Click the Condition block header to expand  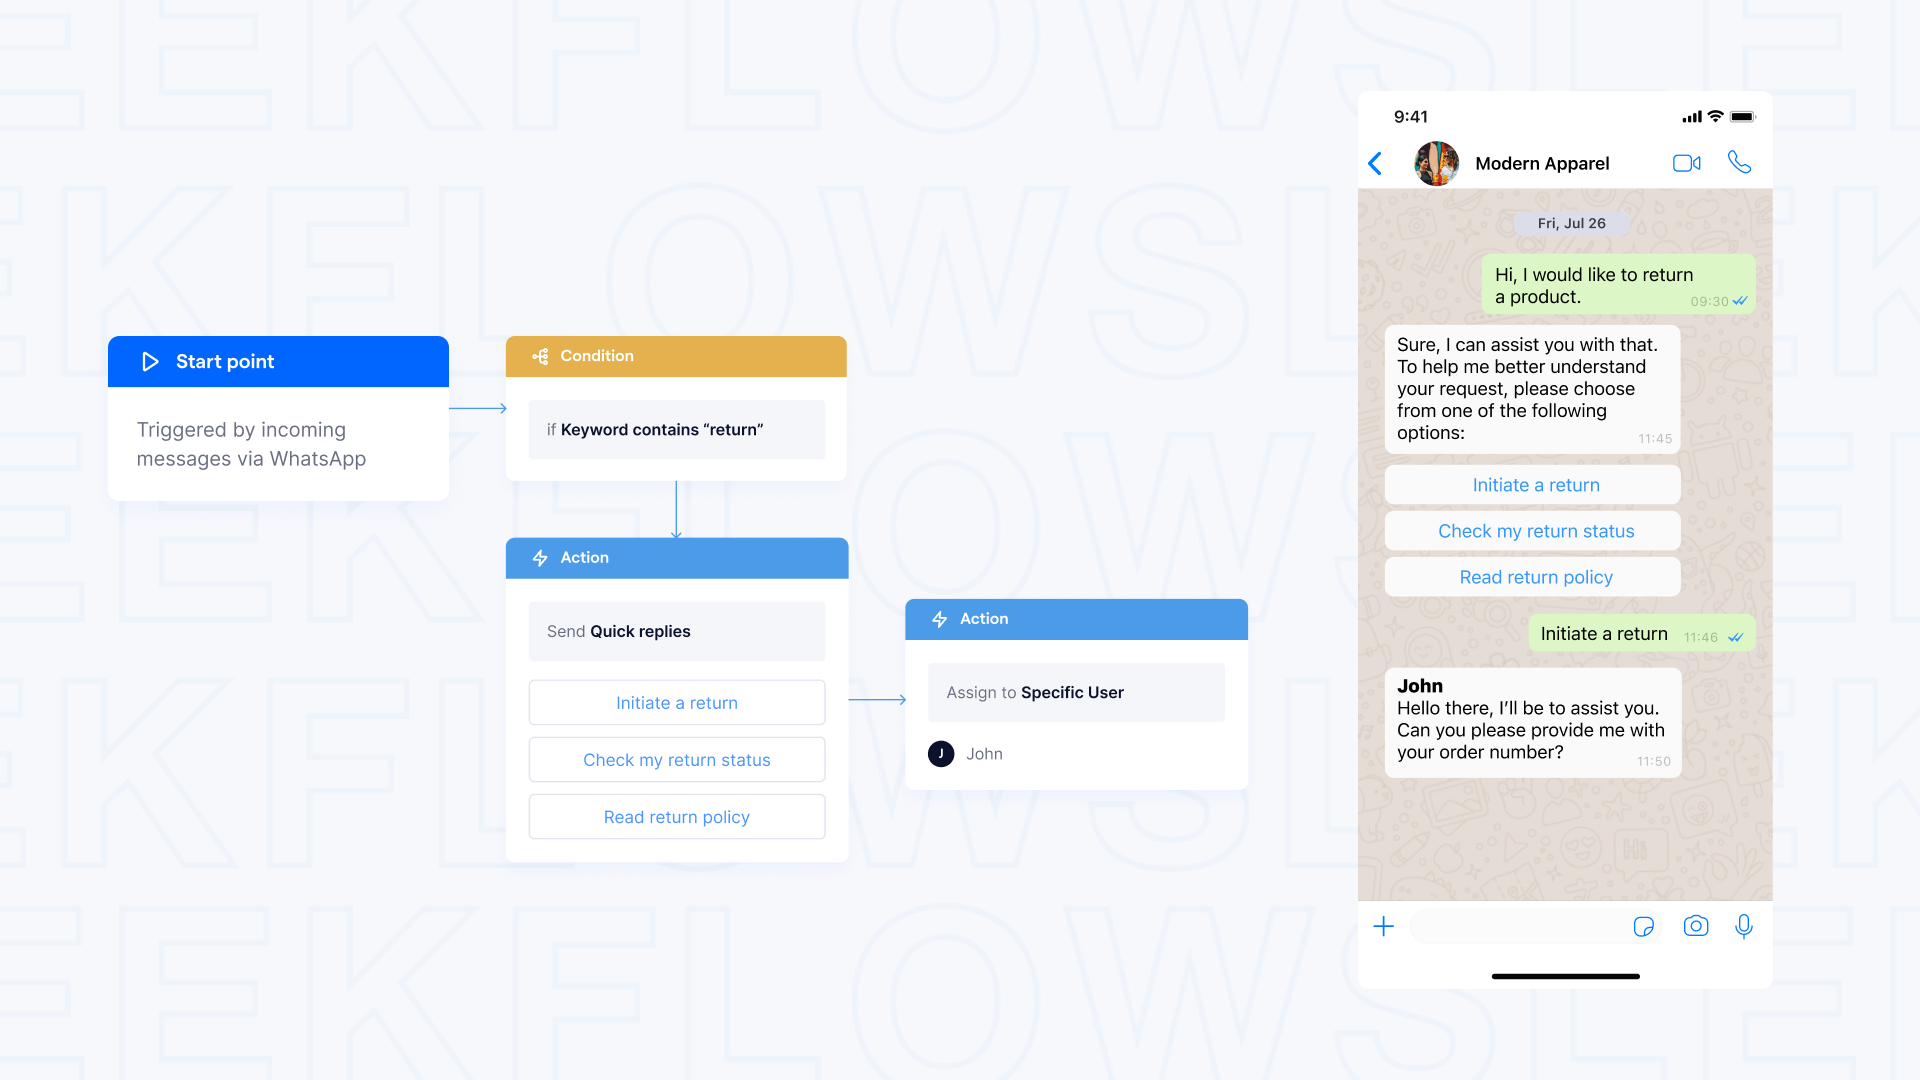(678, 355)
